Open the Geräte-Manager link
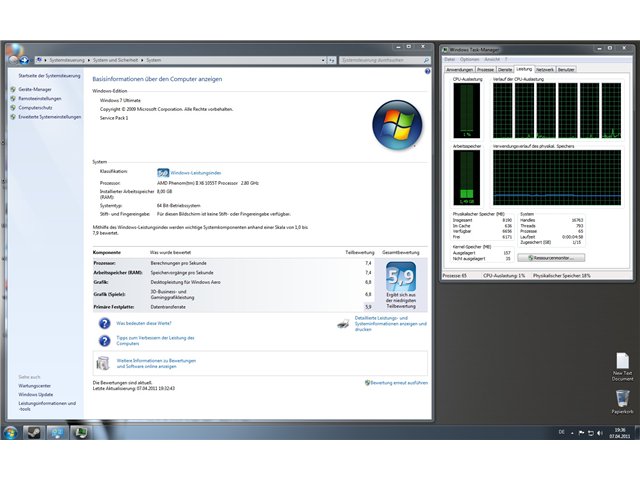The width and height of the screenshot is (640, 480). coord(35,89)
